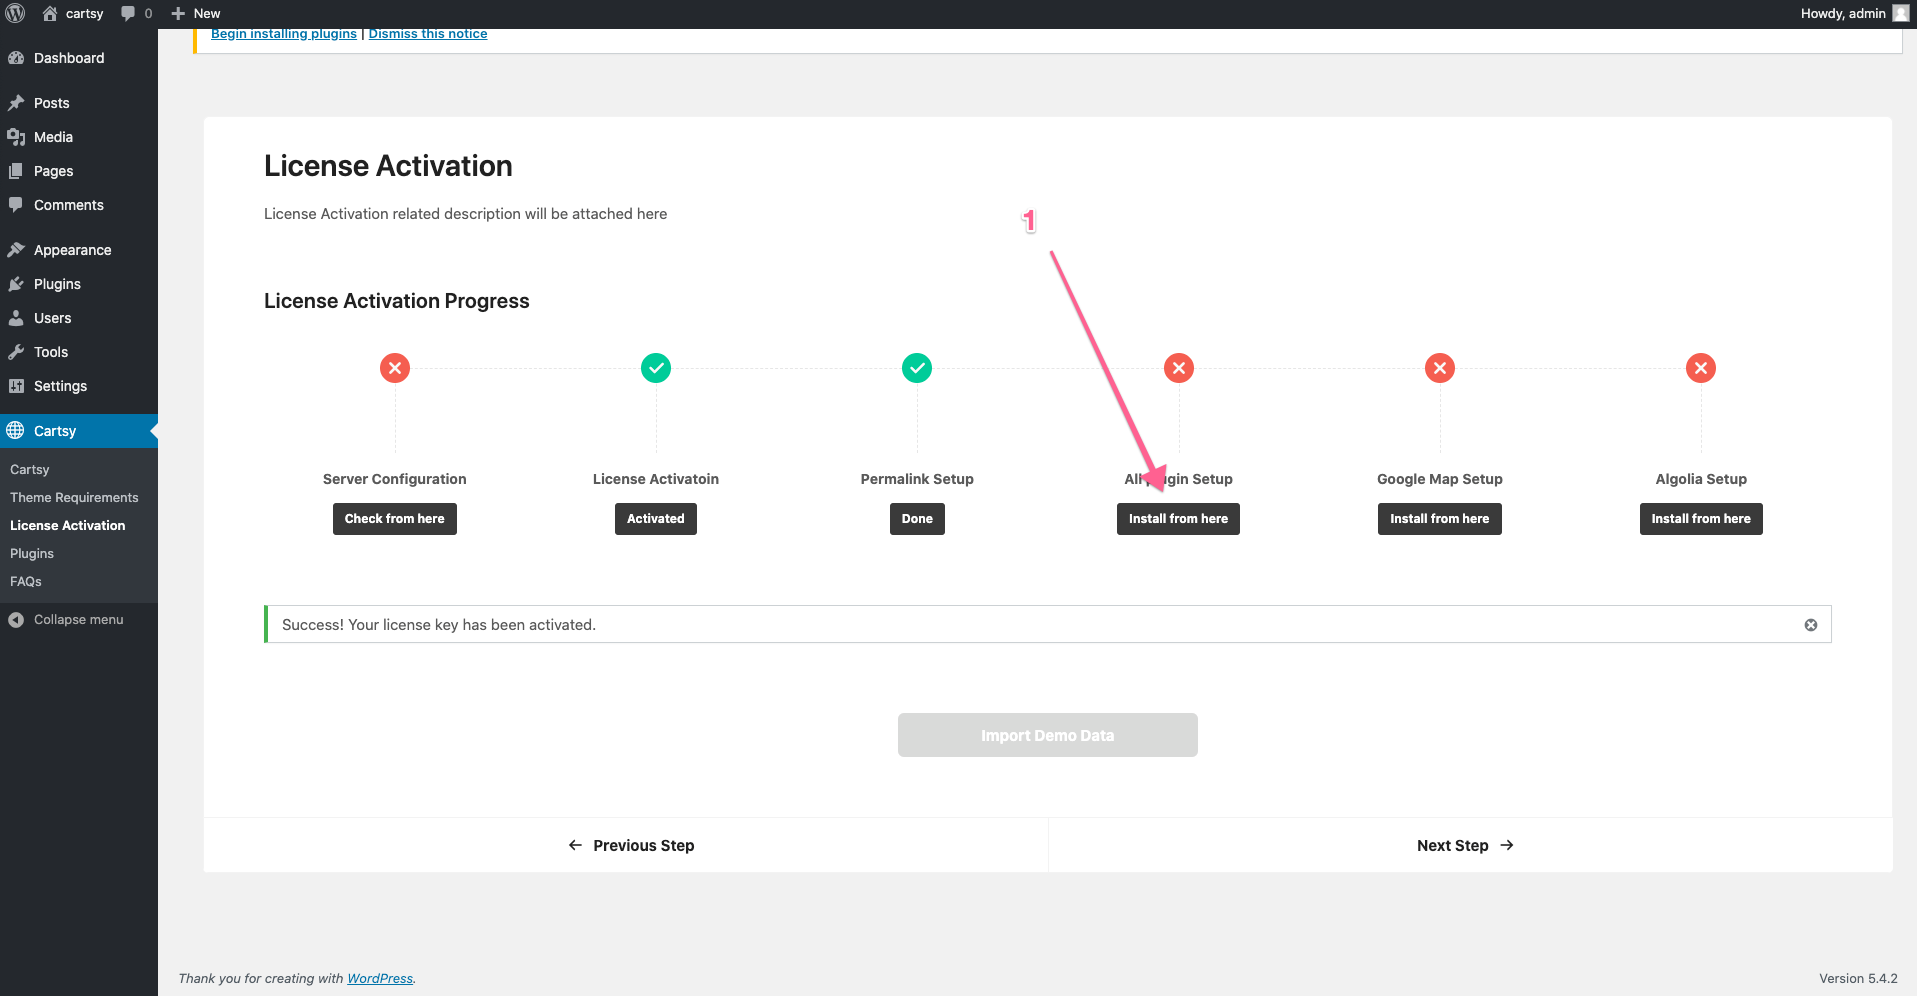Click the Tools wrench icon
This screenshot has height=996, width=1917.
[x=16, y=352]
